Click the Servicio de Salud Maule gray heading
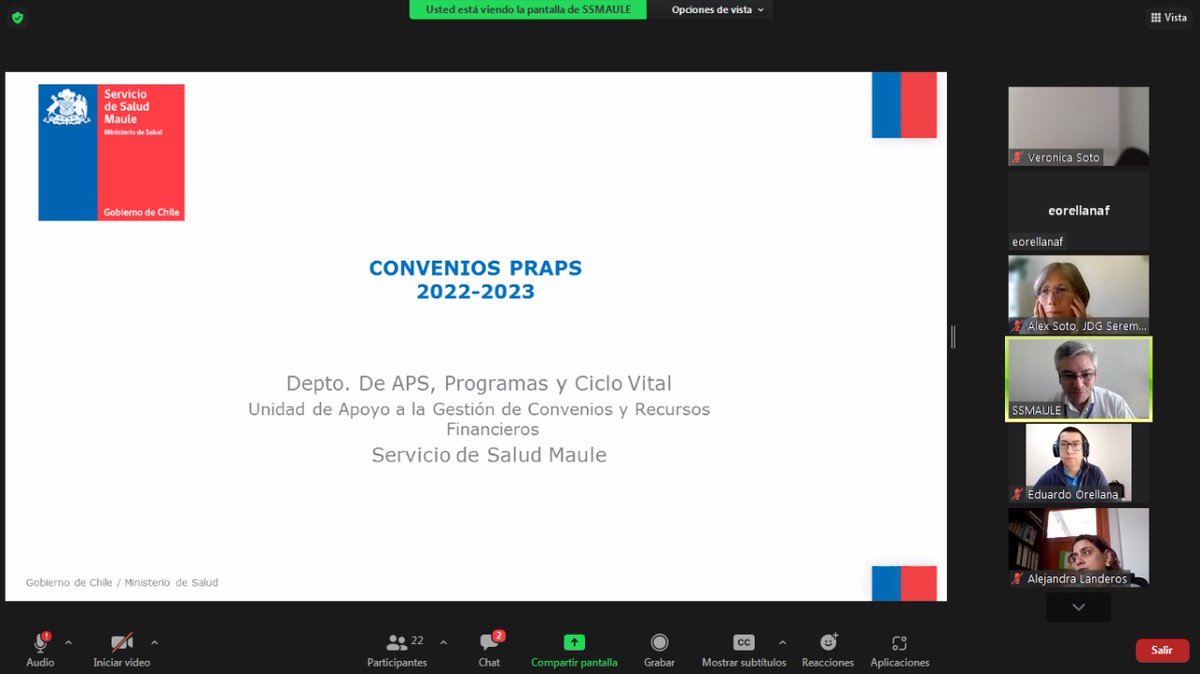1200x674 pixels. coord(489,455)
